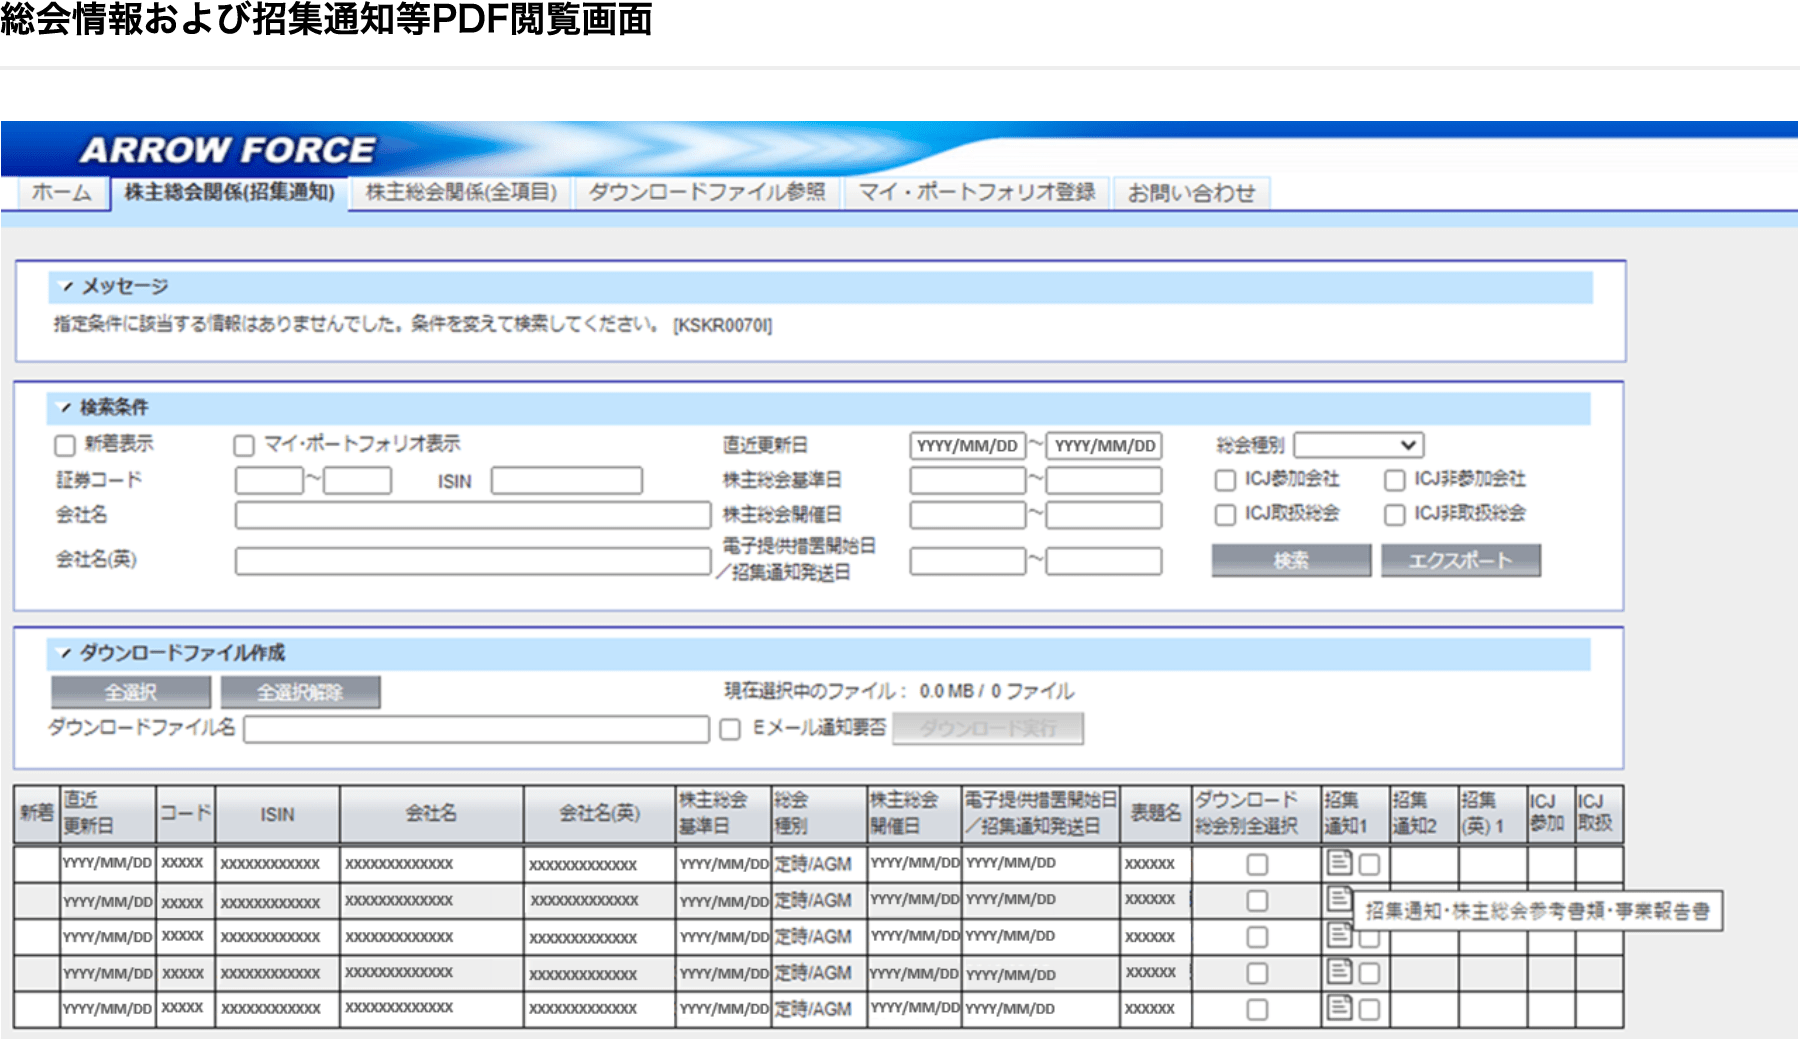Image resolution: width=1800 pixels, height=1040 pixels.
Task: Check the ICJ非参加会社 option
Action: click(x=1395, y=481)
